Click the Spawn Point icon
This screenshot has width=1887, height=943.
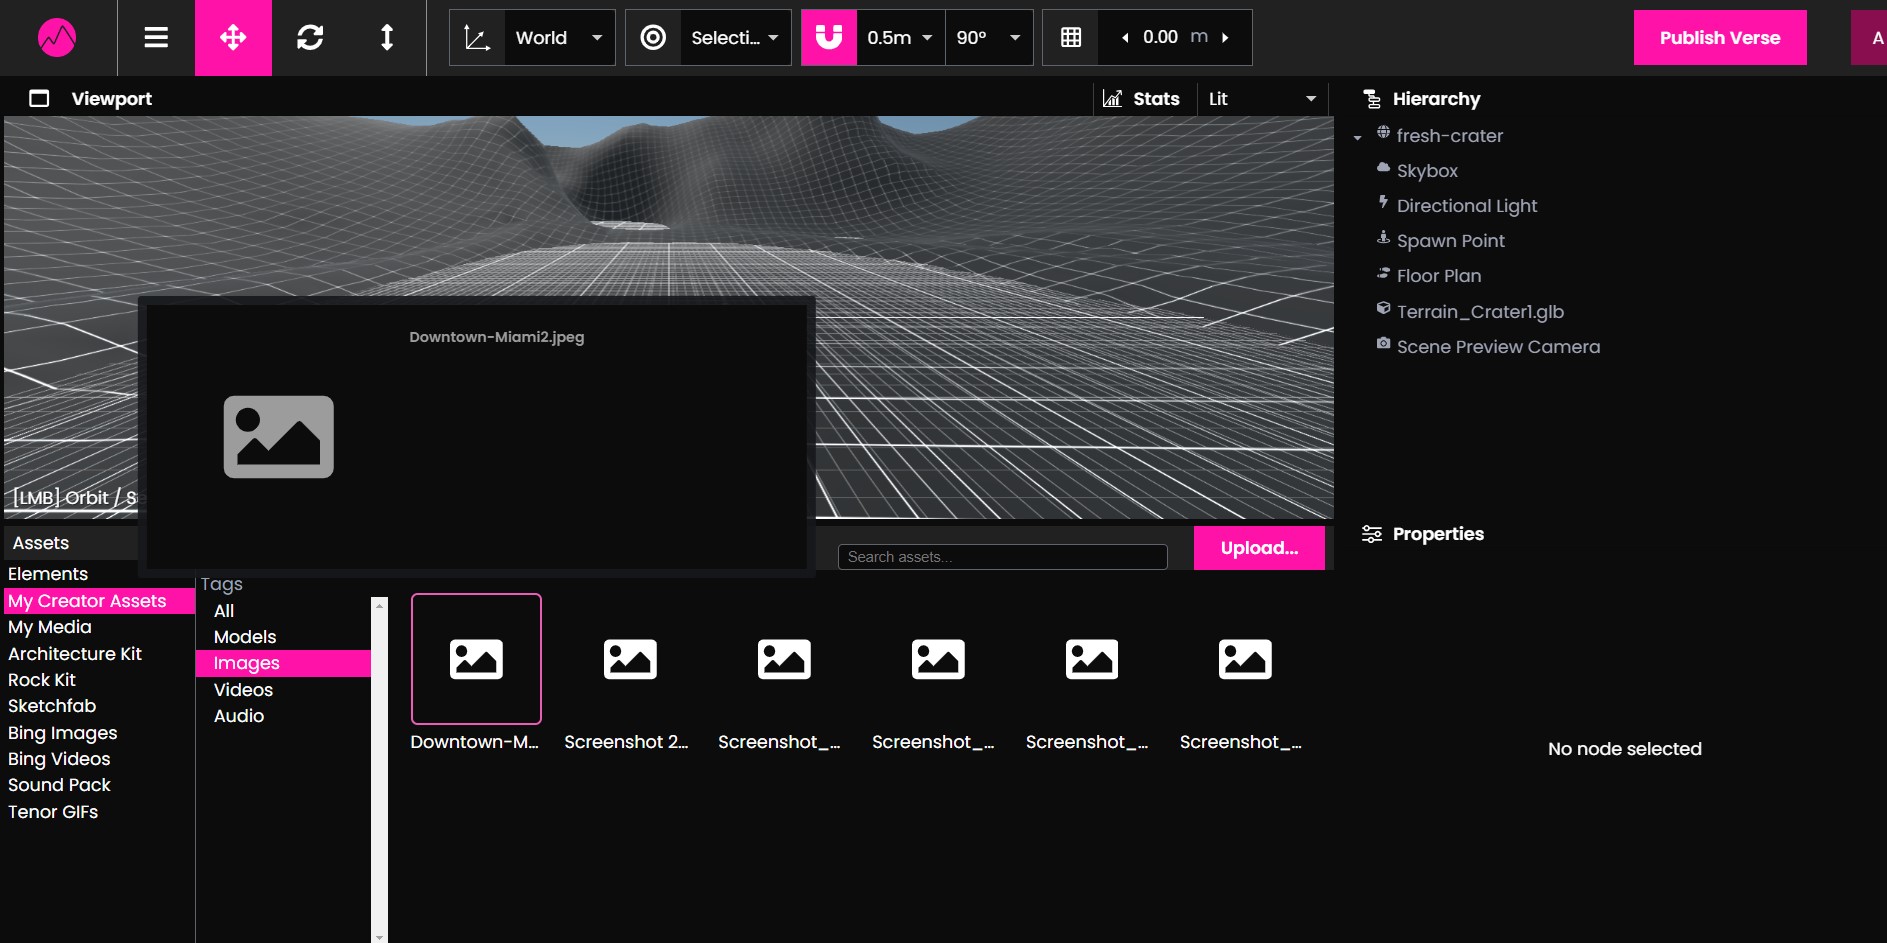(x=1383, y=237)
